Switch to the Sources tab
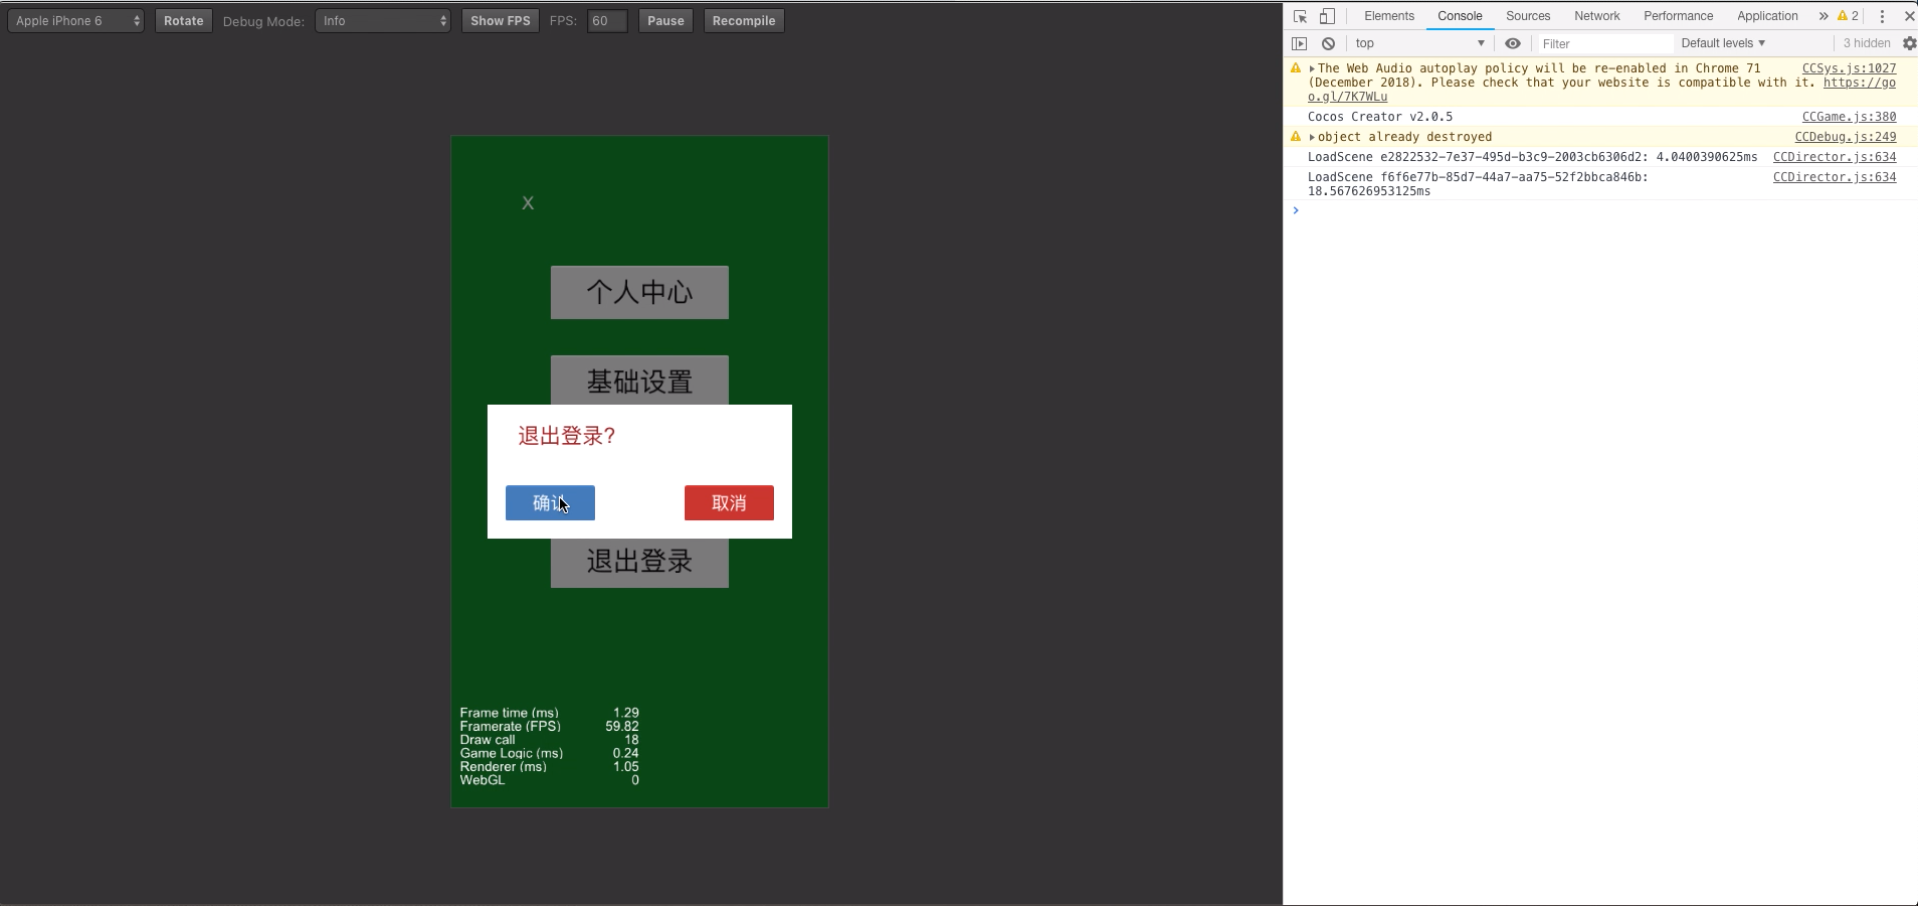 tap(1528, 16)
